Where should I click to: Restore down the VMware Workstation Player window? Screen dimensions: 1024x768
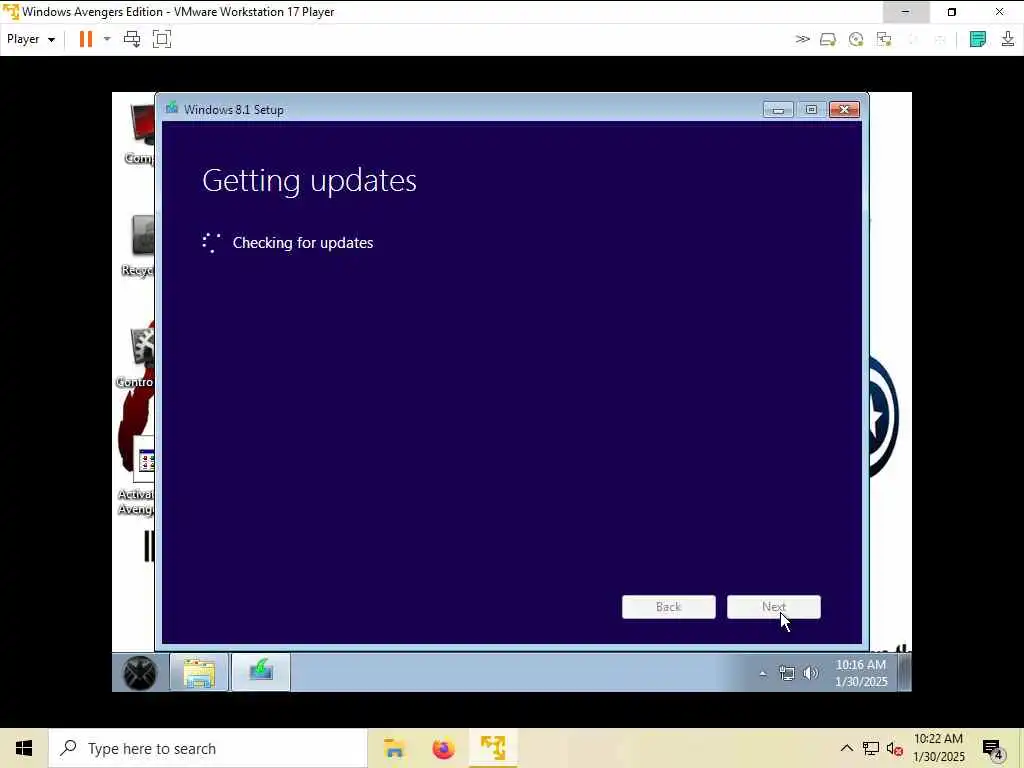(x=952, y=12)
